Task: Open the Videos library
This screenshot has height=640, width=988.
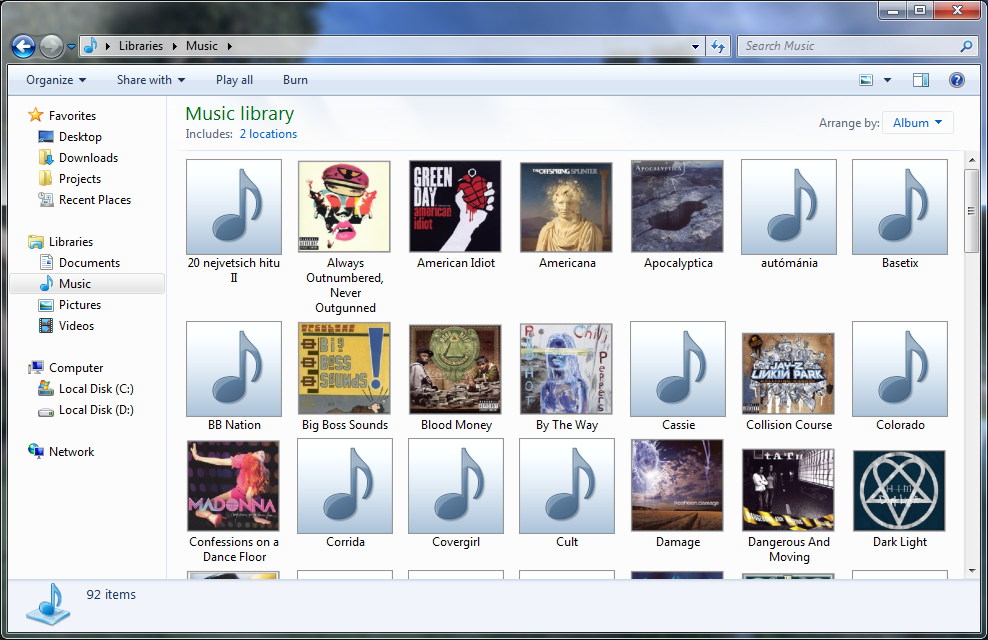Action: point(66,326)
